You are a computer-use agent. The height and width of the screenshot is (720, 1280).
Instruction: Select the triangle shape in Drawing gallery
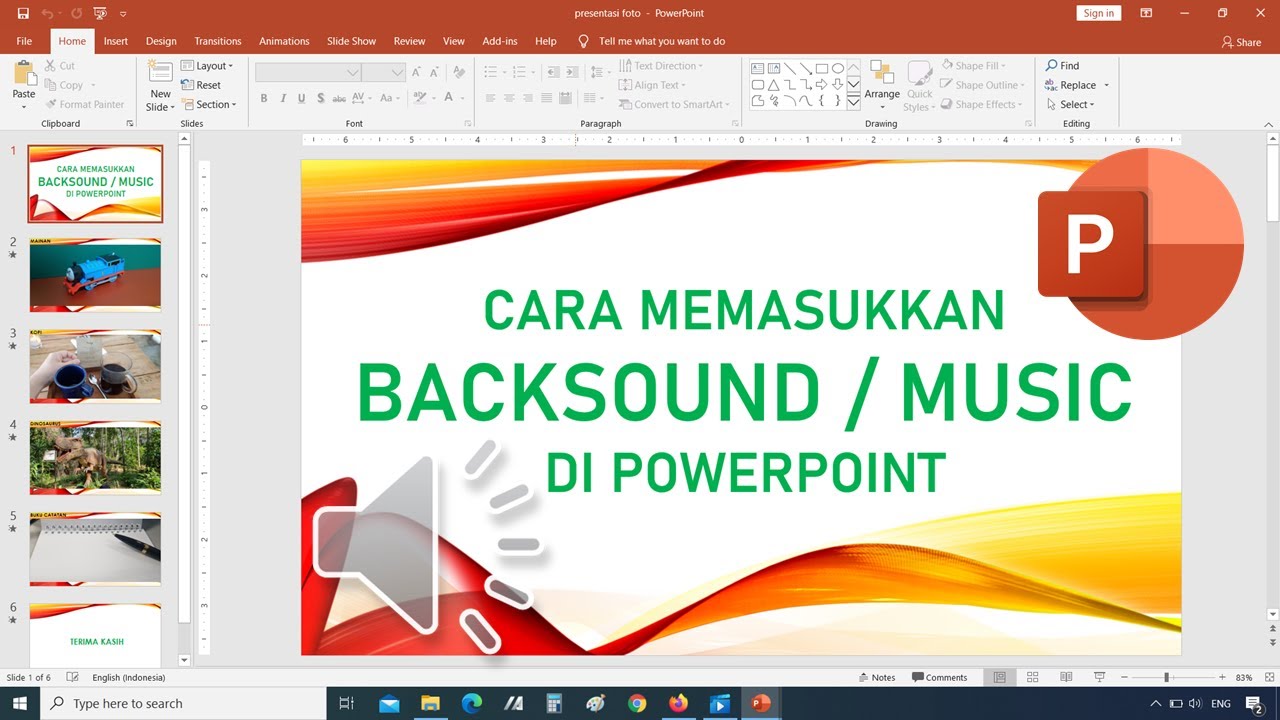(x=774, y=85)
